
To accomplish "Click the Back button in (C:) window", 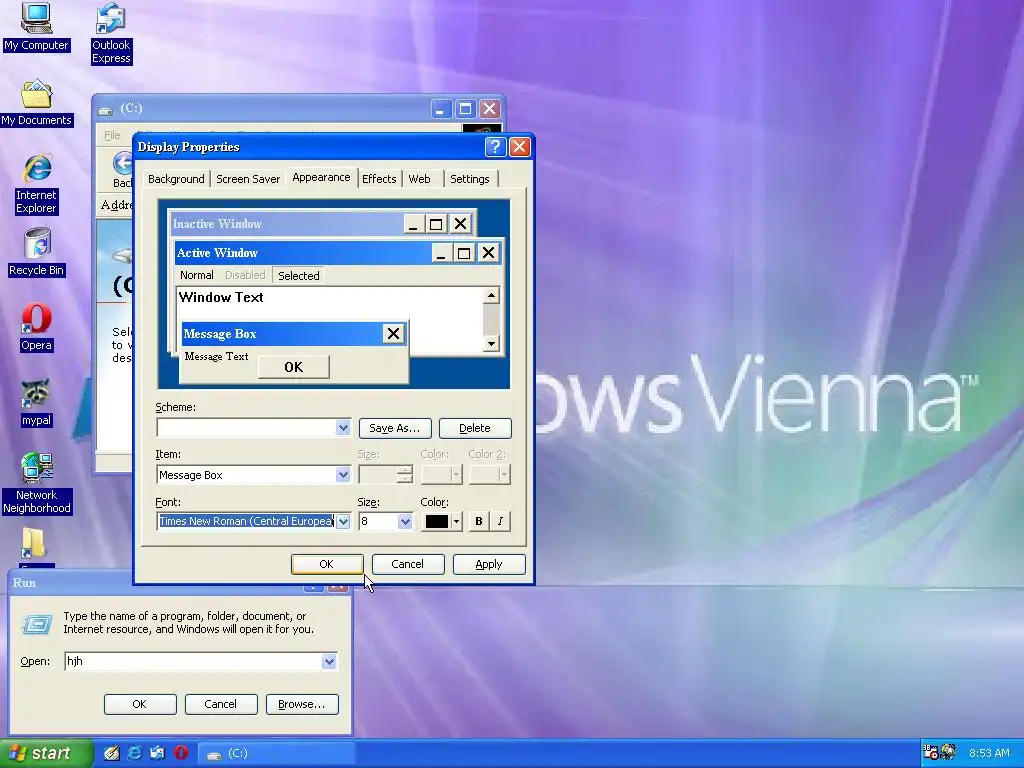I will click(122, 170).
